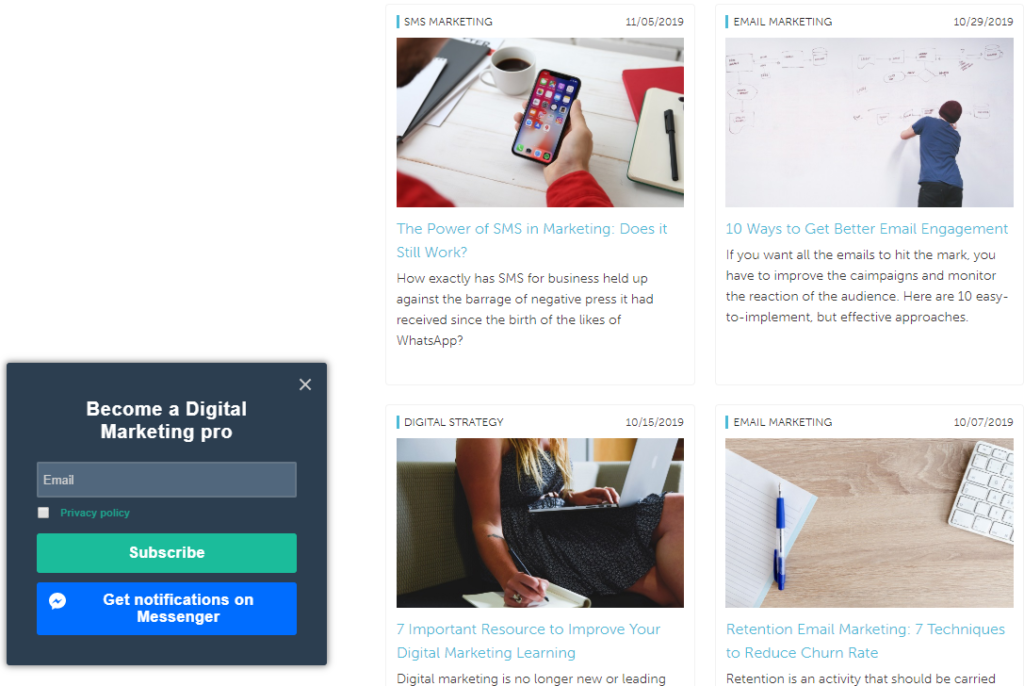Select EMAIL MARKETING category dated 10/29/2019
The width and height of the screenshot is (1024, 686).
[782, 22]
